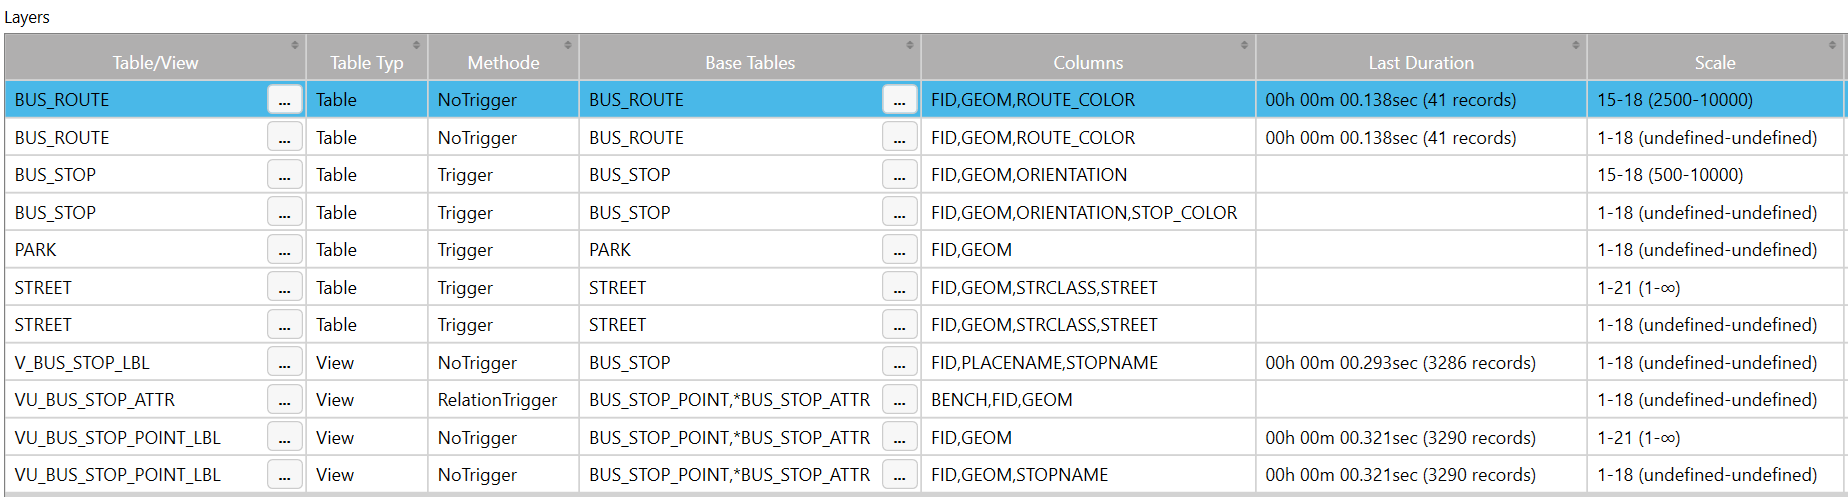Sort by the Scale column header
Image resolution: width=1848 pixels, height=497 pixels.
[x=1715, y=62]
